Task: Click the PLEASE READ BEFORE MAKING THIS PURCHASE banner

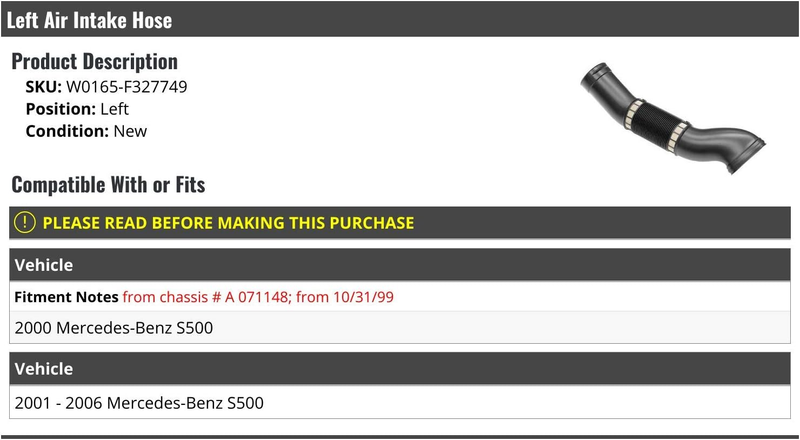Action: click(x=400, y=223)
